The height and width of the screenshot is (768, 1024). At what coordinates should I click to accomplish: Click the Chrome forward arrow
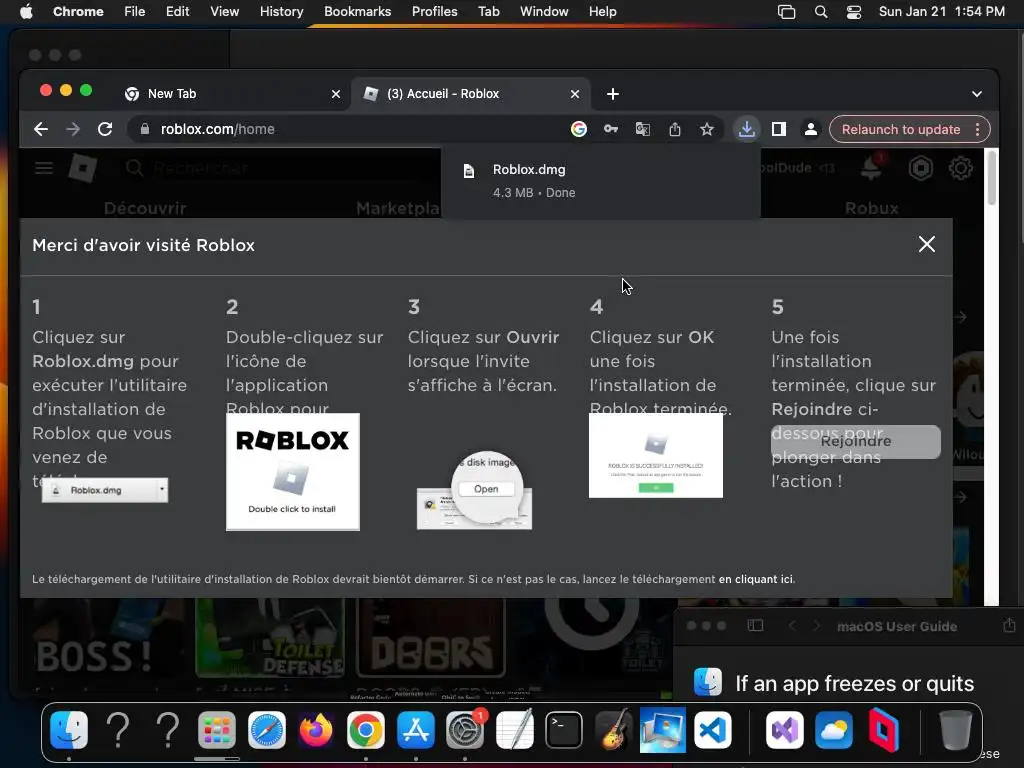(x=73, y=129)
